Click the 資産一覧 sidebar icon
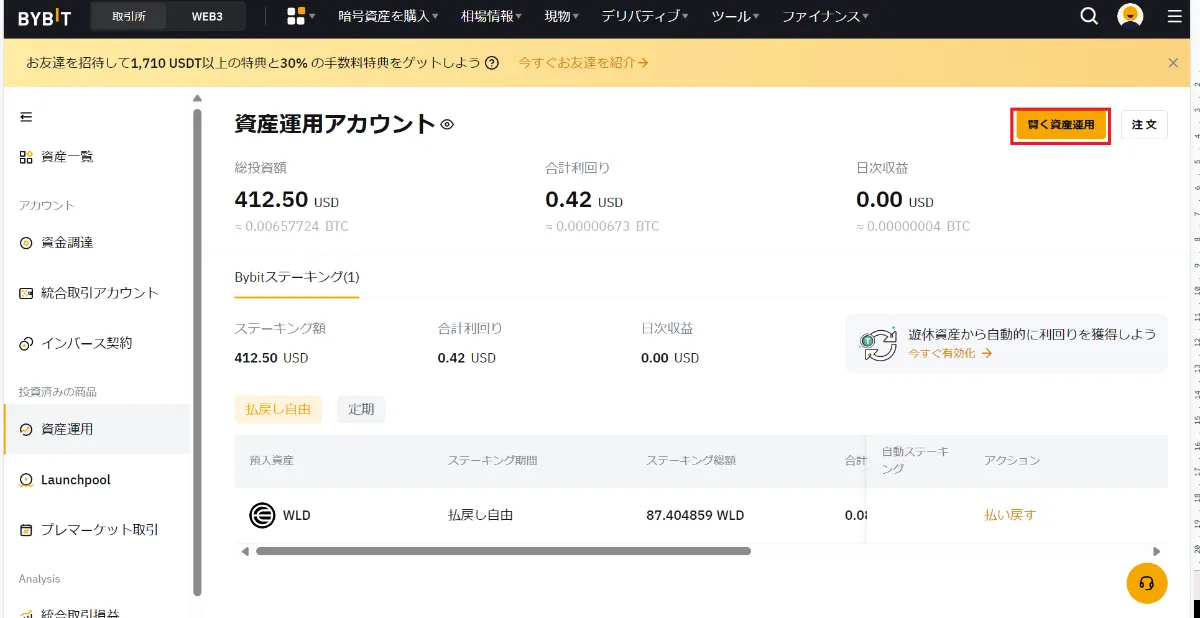1200x618 pixels. point(26,157)
